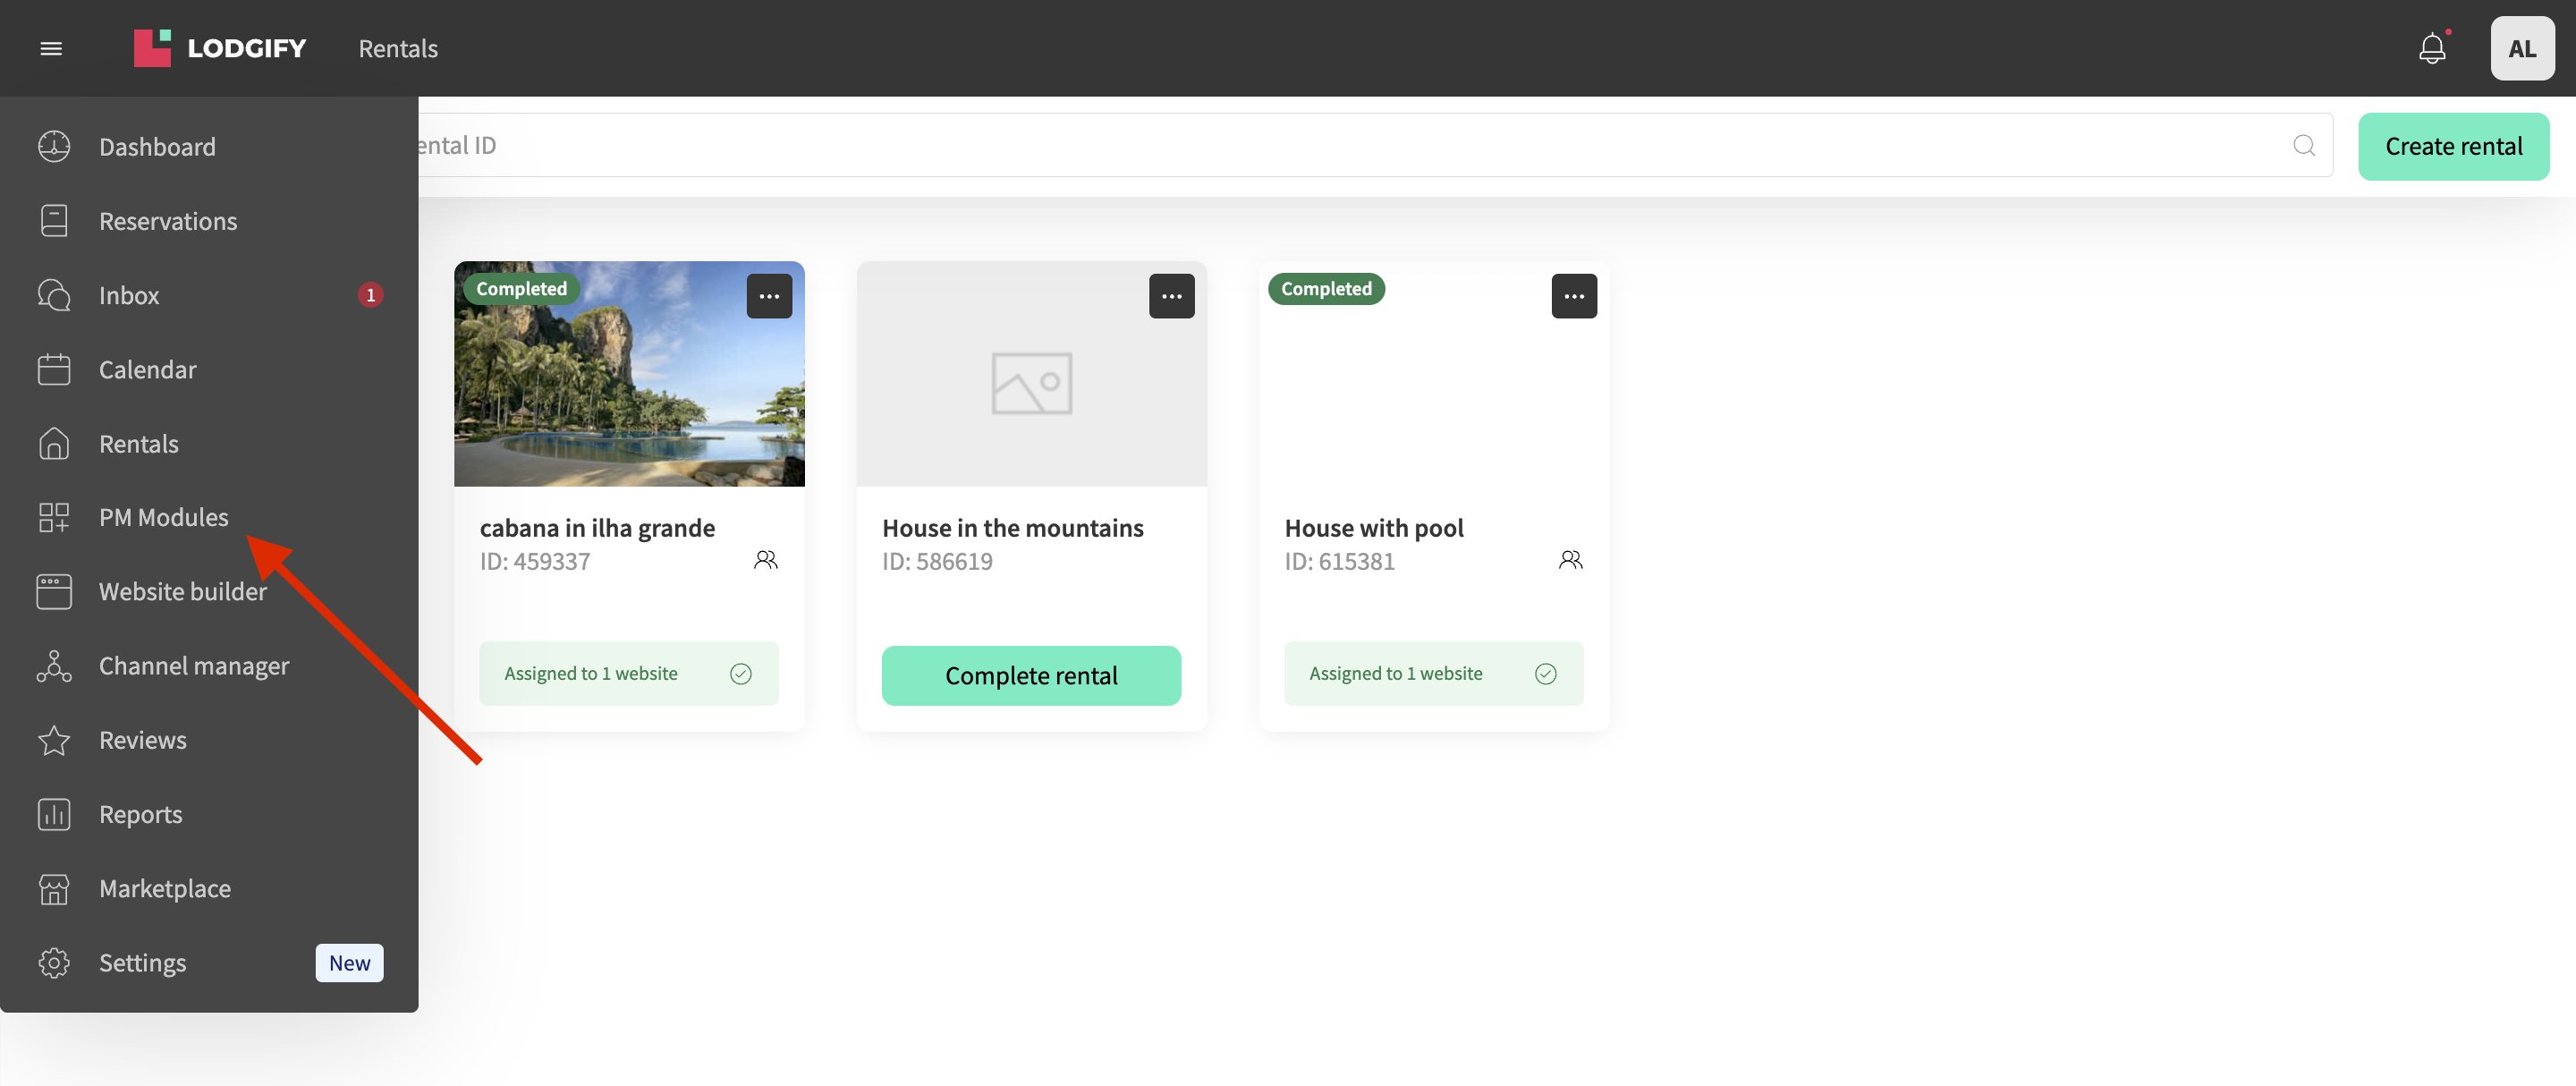Open the House in the mountains title
The height and width of the screenshot is (1086, 2576).
[x=1012, y=527]
